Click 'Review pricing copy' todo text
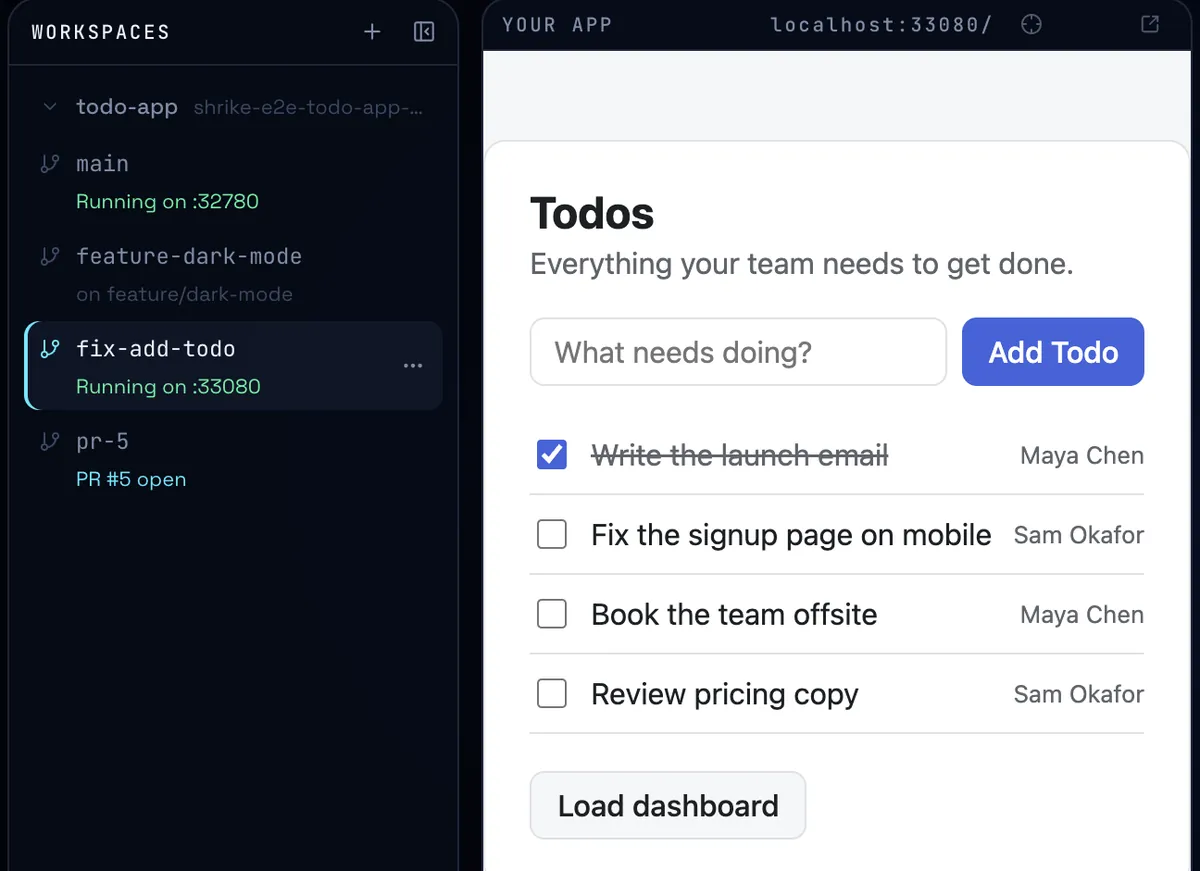 click(x=725, y=694)
